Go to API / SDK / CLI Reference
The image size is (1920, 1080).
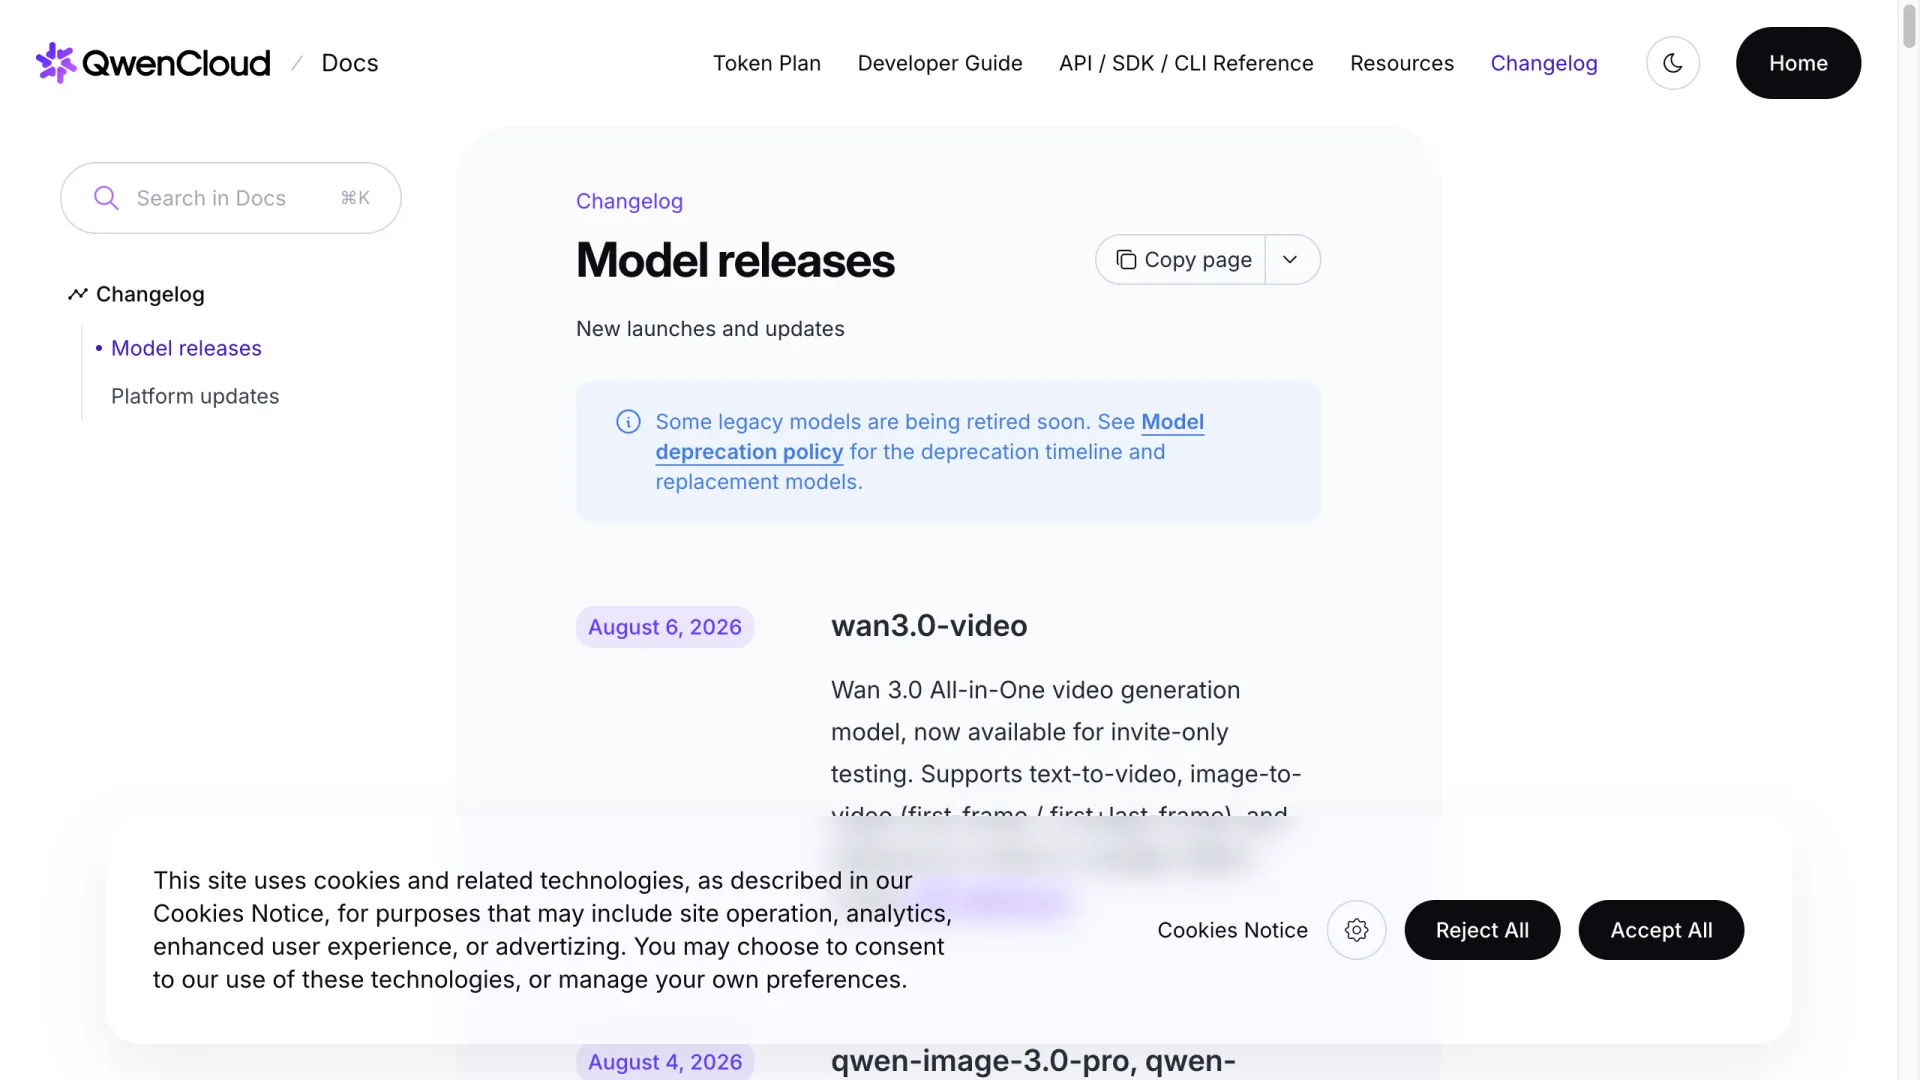[x=1186, y=63]
